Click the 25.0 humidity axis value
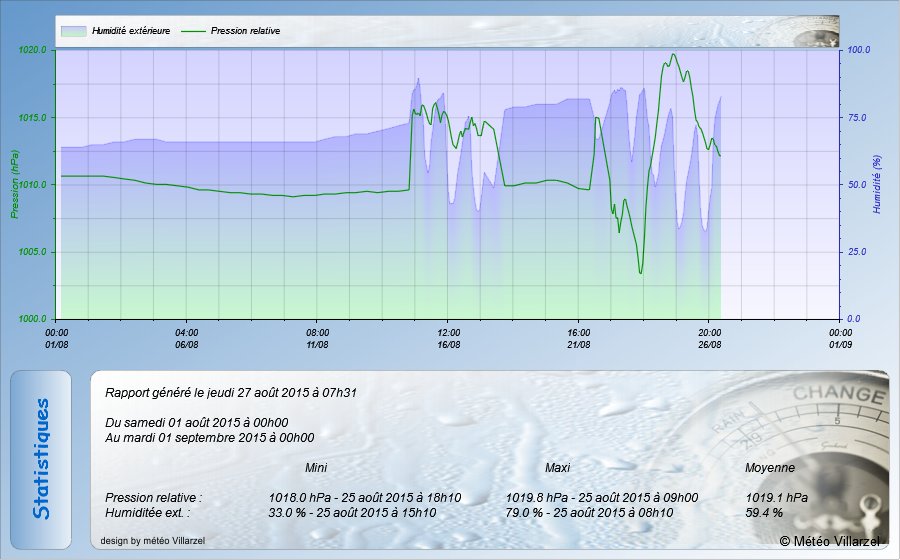Viewport: 900px width, 560px height. pos(856,252)
